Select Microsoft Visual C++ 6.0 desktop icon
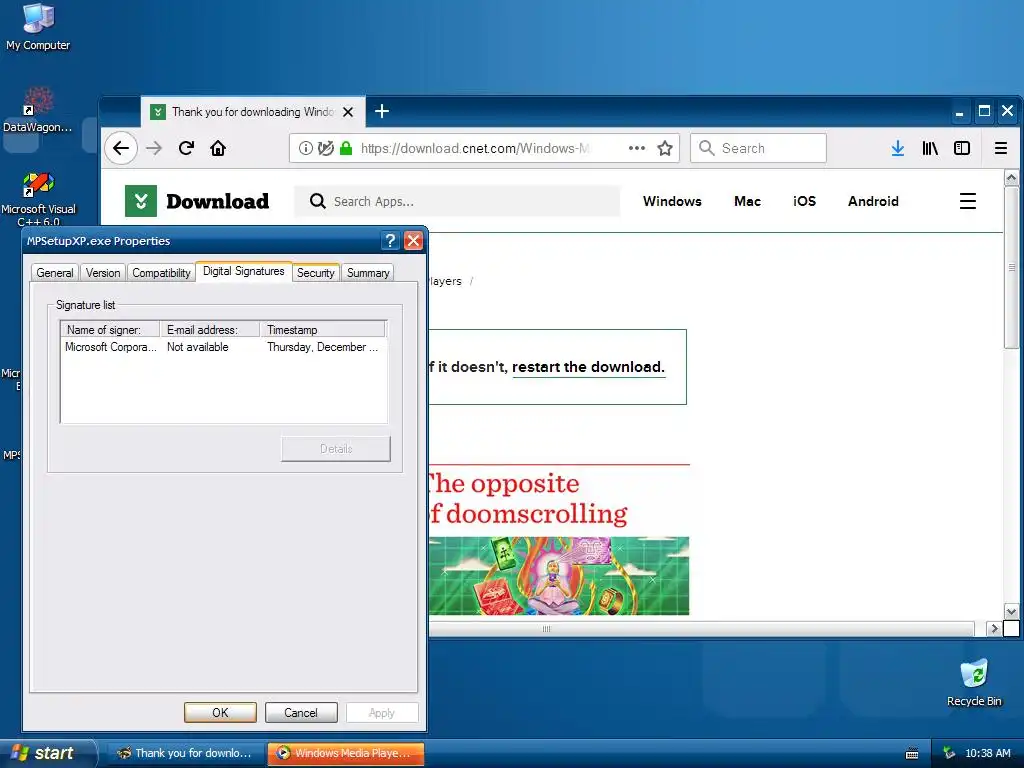This screenshot has width=1024, height=768. pyautogui.click(x=38, y=199)
